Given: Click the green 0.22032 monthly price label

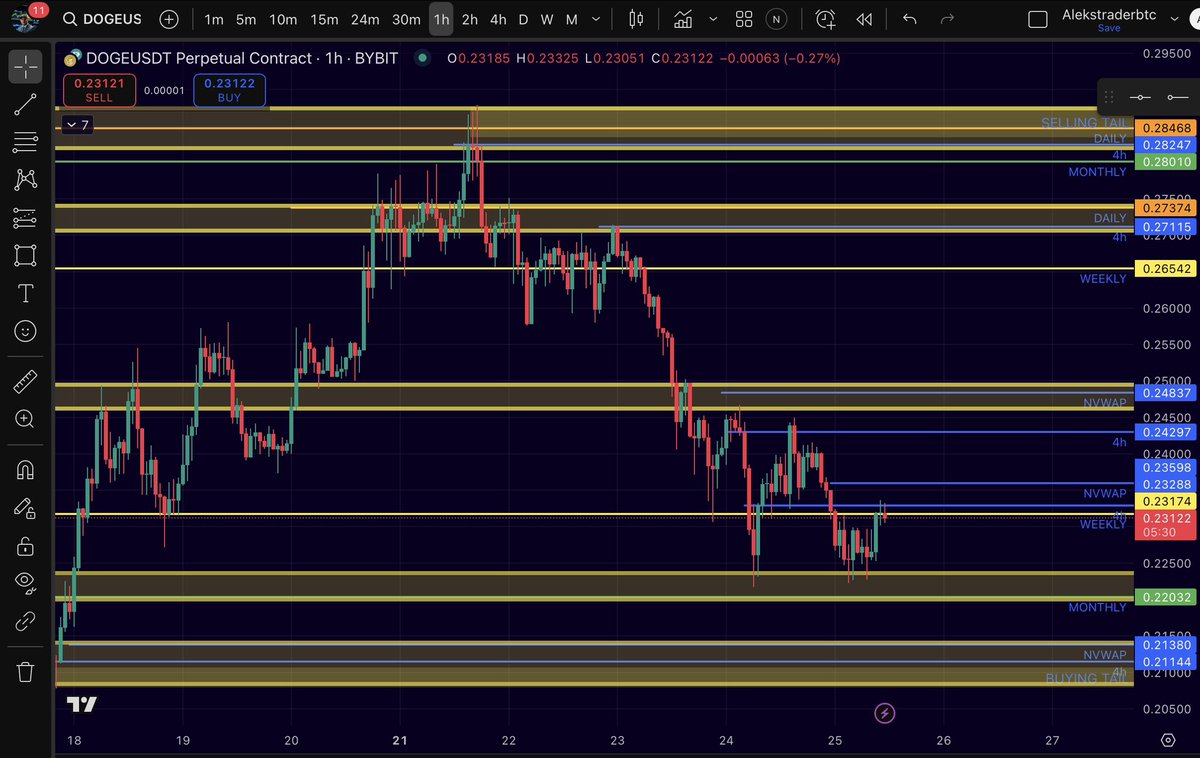Looking at the screenshot, I should click(1165, 597).
